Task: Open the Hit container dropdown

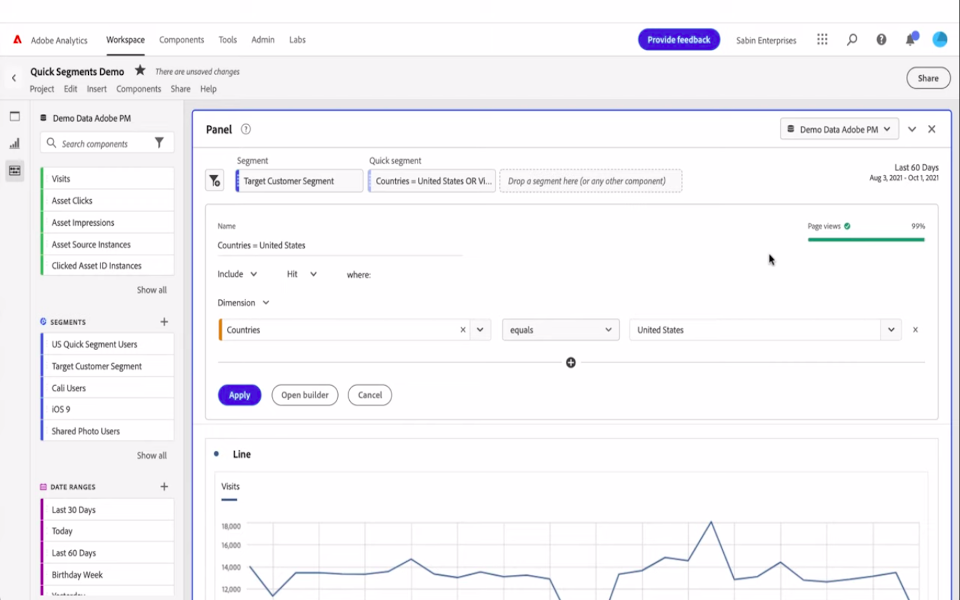Action: (302, 274)
